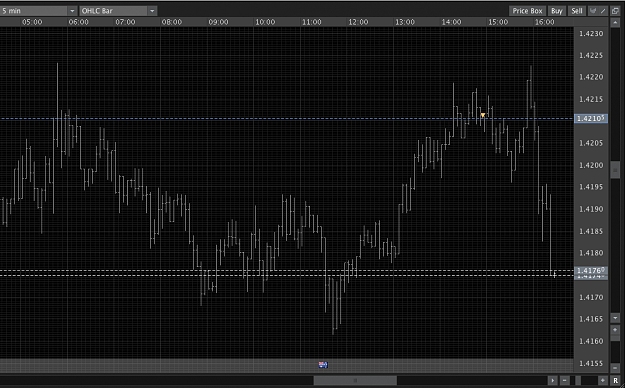Click the 08:00 time label
This screenshot has height=388, width=625.
(172, 22)
